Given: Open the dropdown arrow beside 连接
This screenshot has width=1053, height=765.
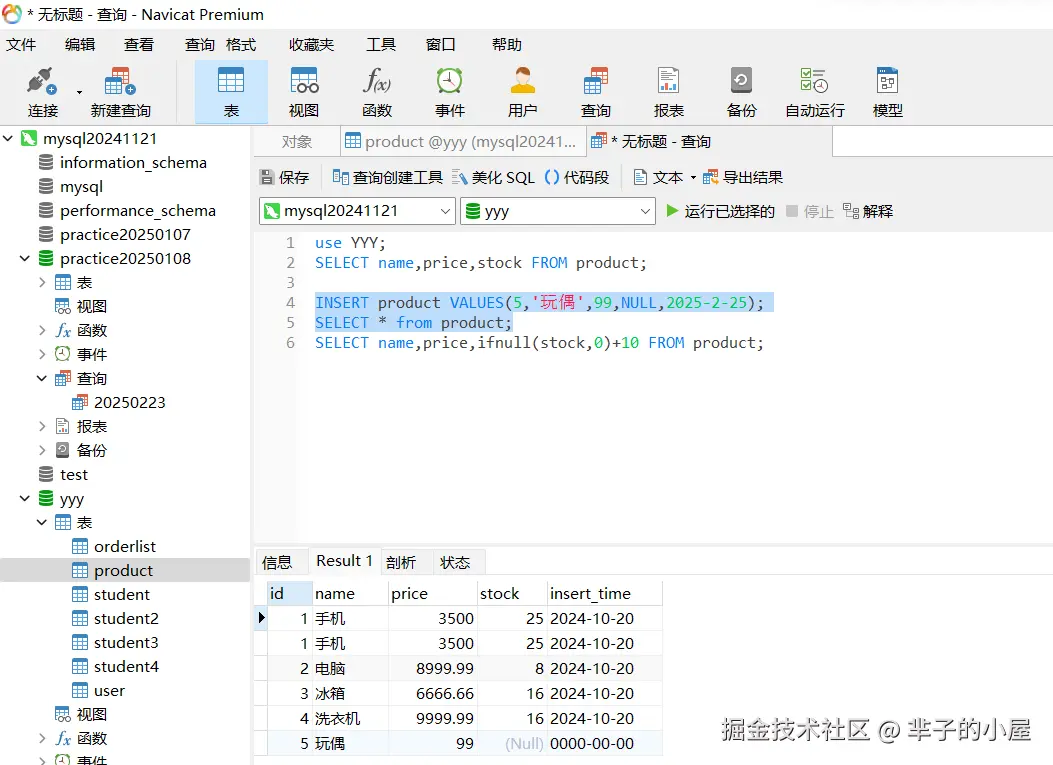Looking at the screenshot, I should coord(79,93).
